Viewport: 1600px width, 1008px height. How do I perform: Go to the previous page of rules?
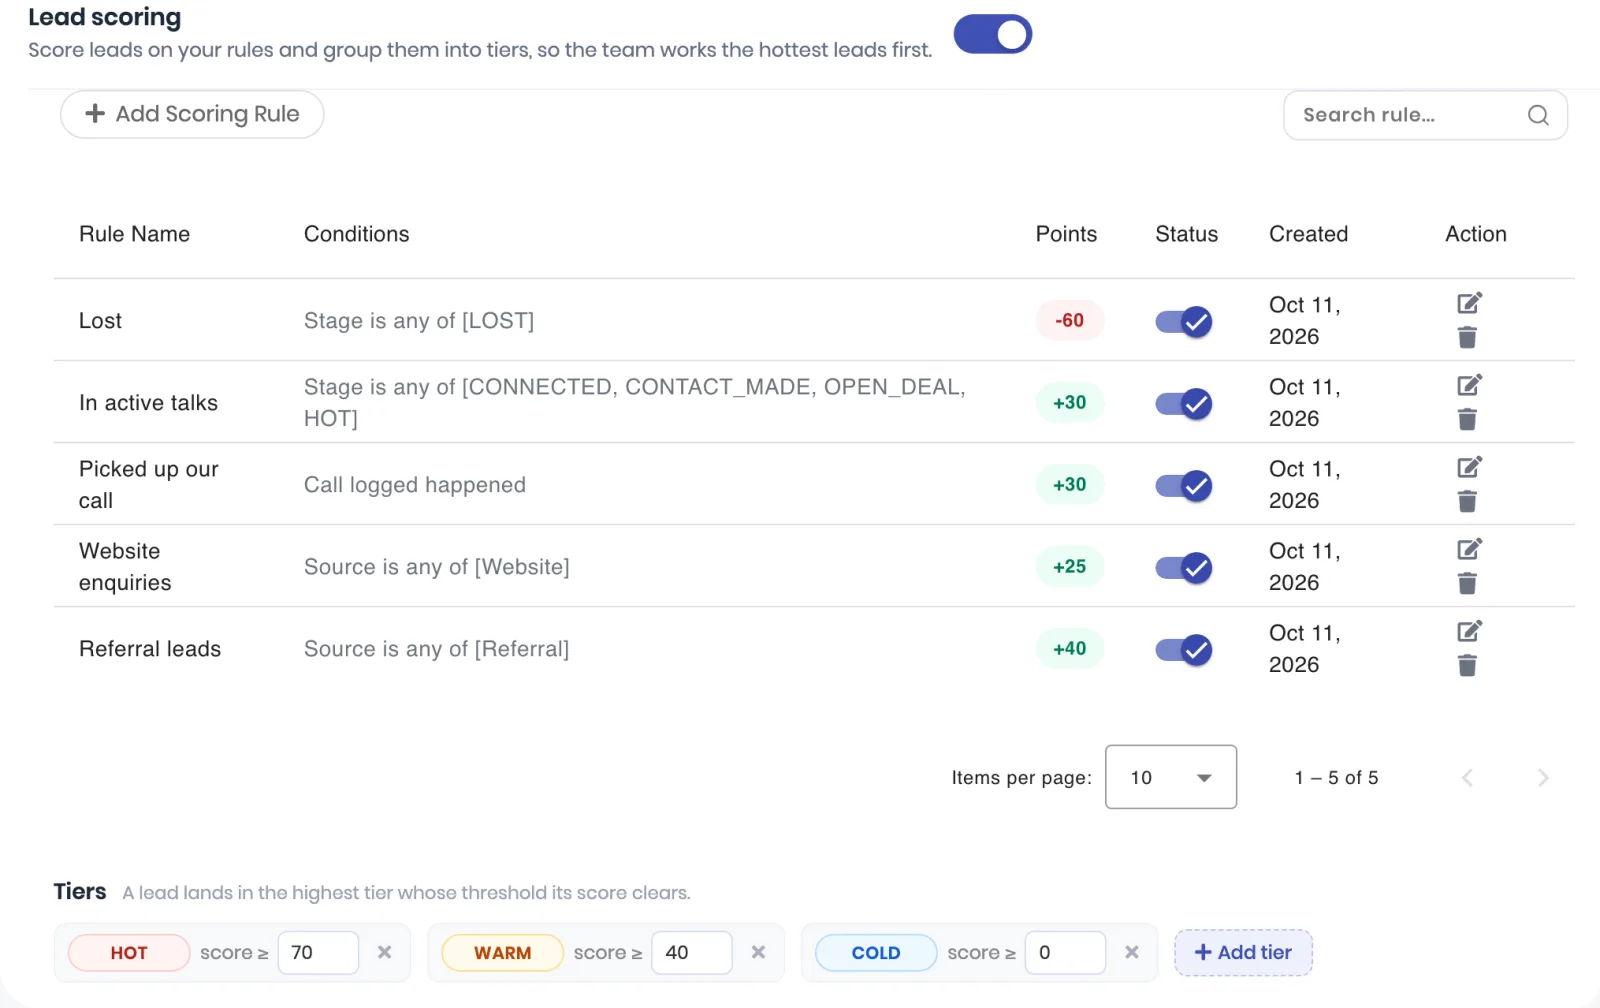click(1467, 778)
